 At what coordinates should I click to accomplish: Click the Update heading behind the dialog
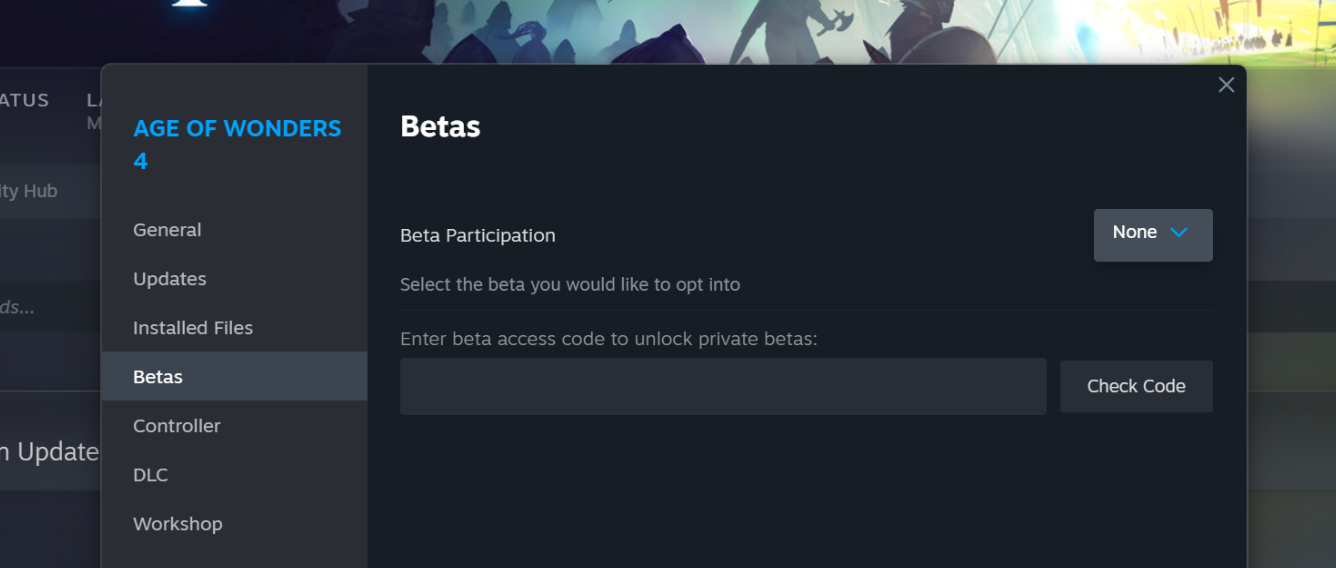tap(50, 452)
